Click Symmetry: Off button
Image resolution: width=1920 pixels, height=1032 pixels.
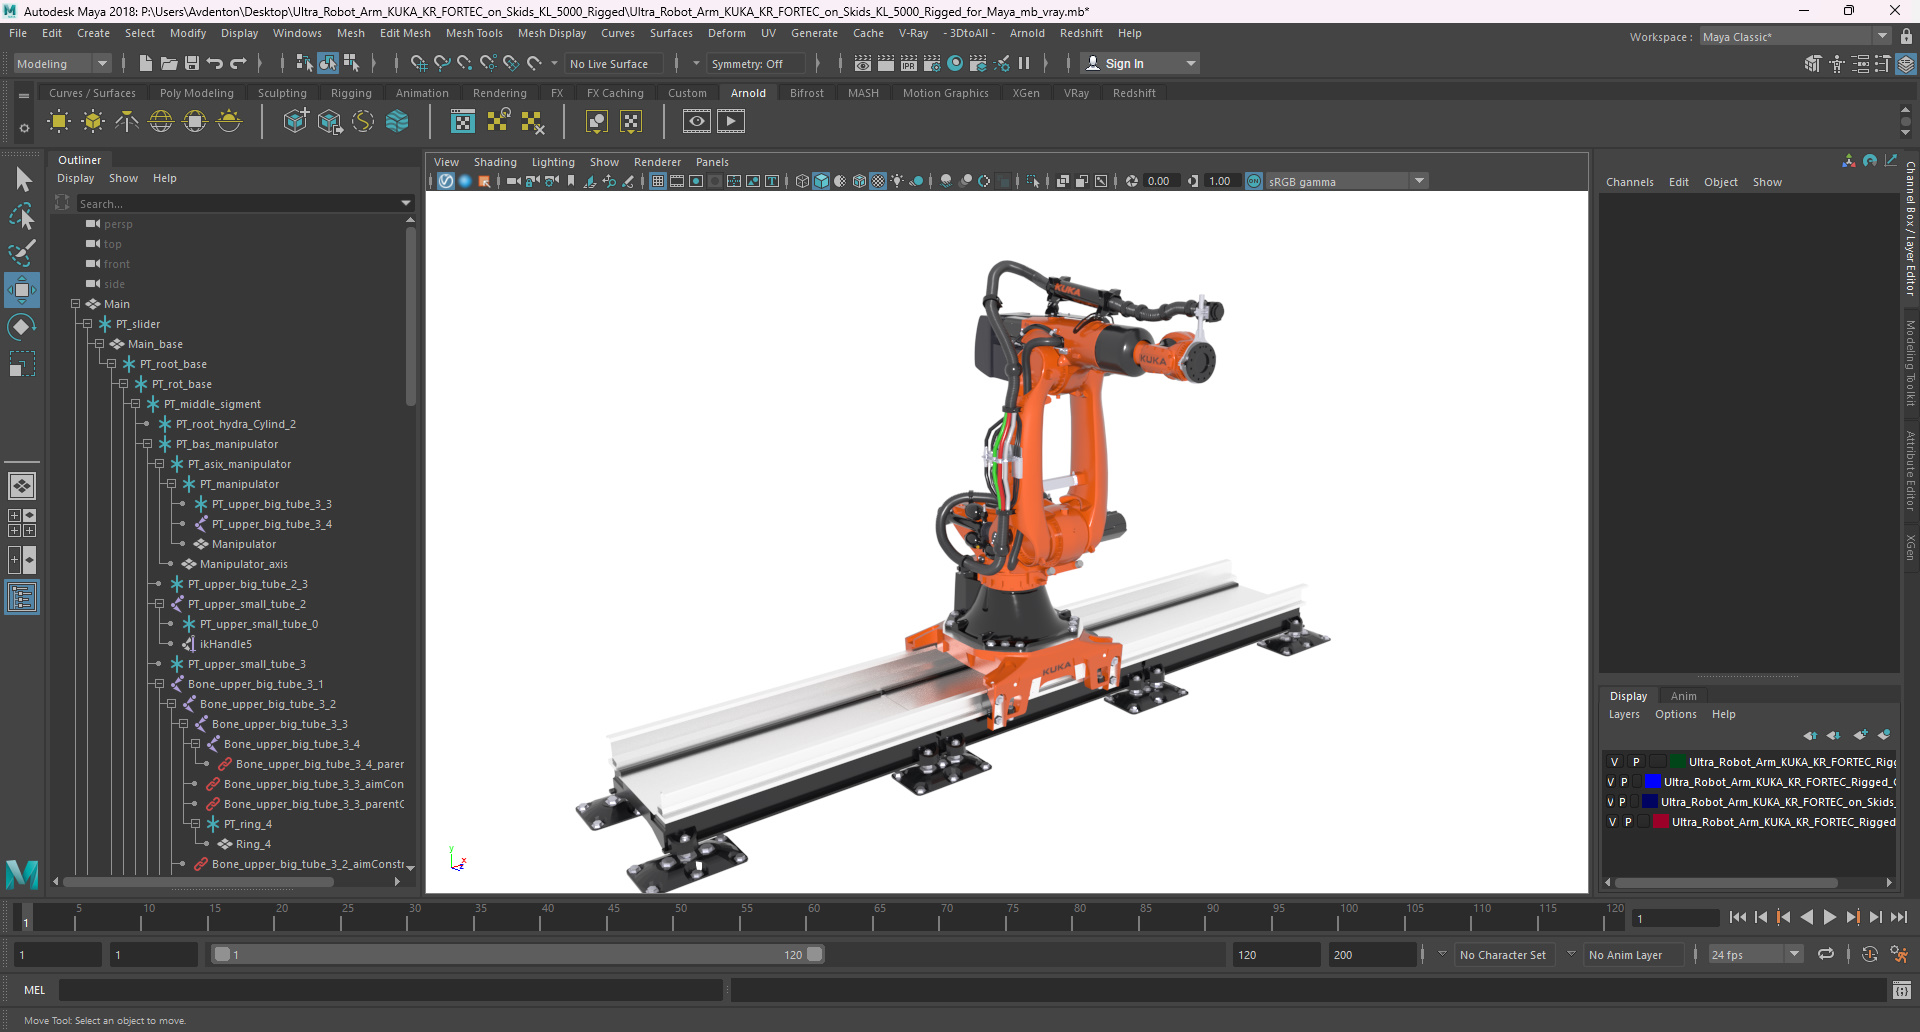[x=754, y=63]
